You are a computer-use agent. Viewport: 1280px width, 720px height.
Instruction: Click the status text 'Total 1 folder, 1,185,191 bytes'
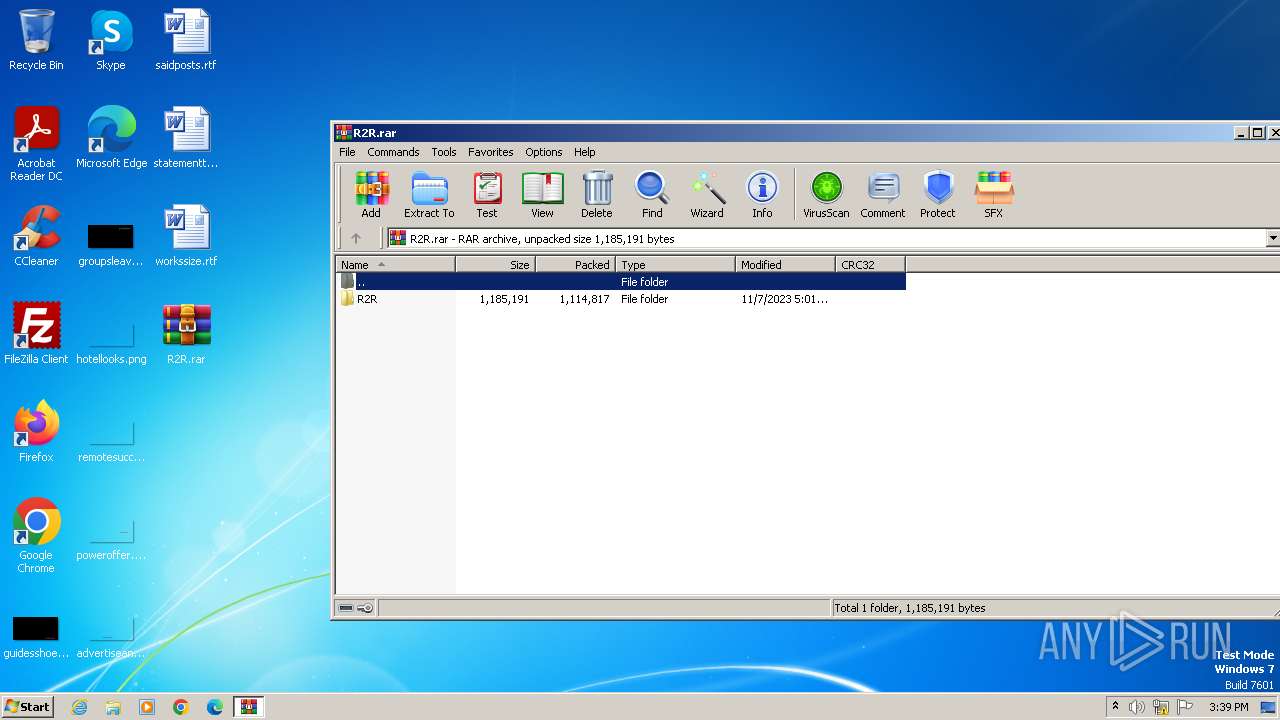(910, 608)
